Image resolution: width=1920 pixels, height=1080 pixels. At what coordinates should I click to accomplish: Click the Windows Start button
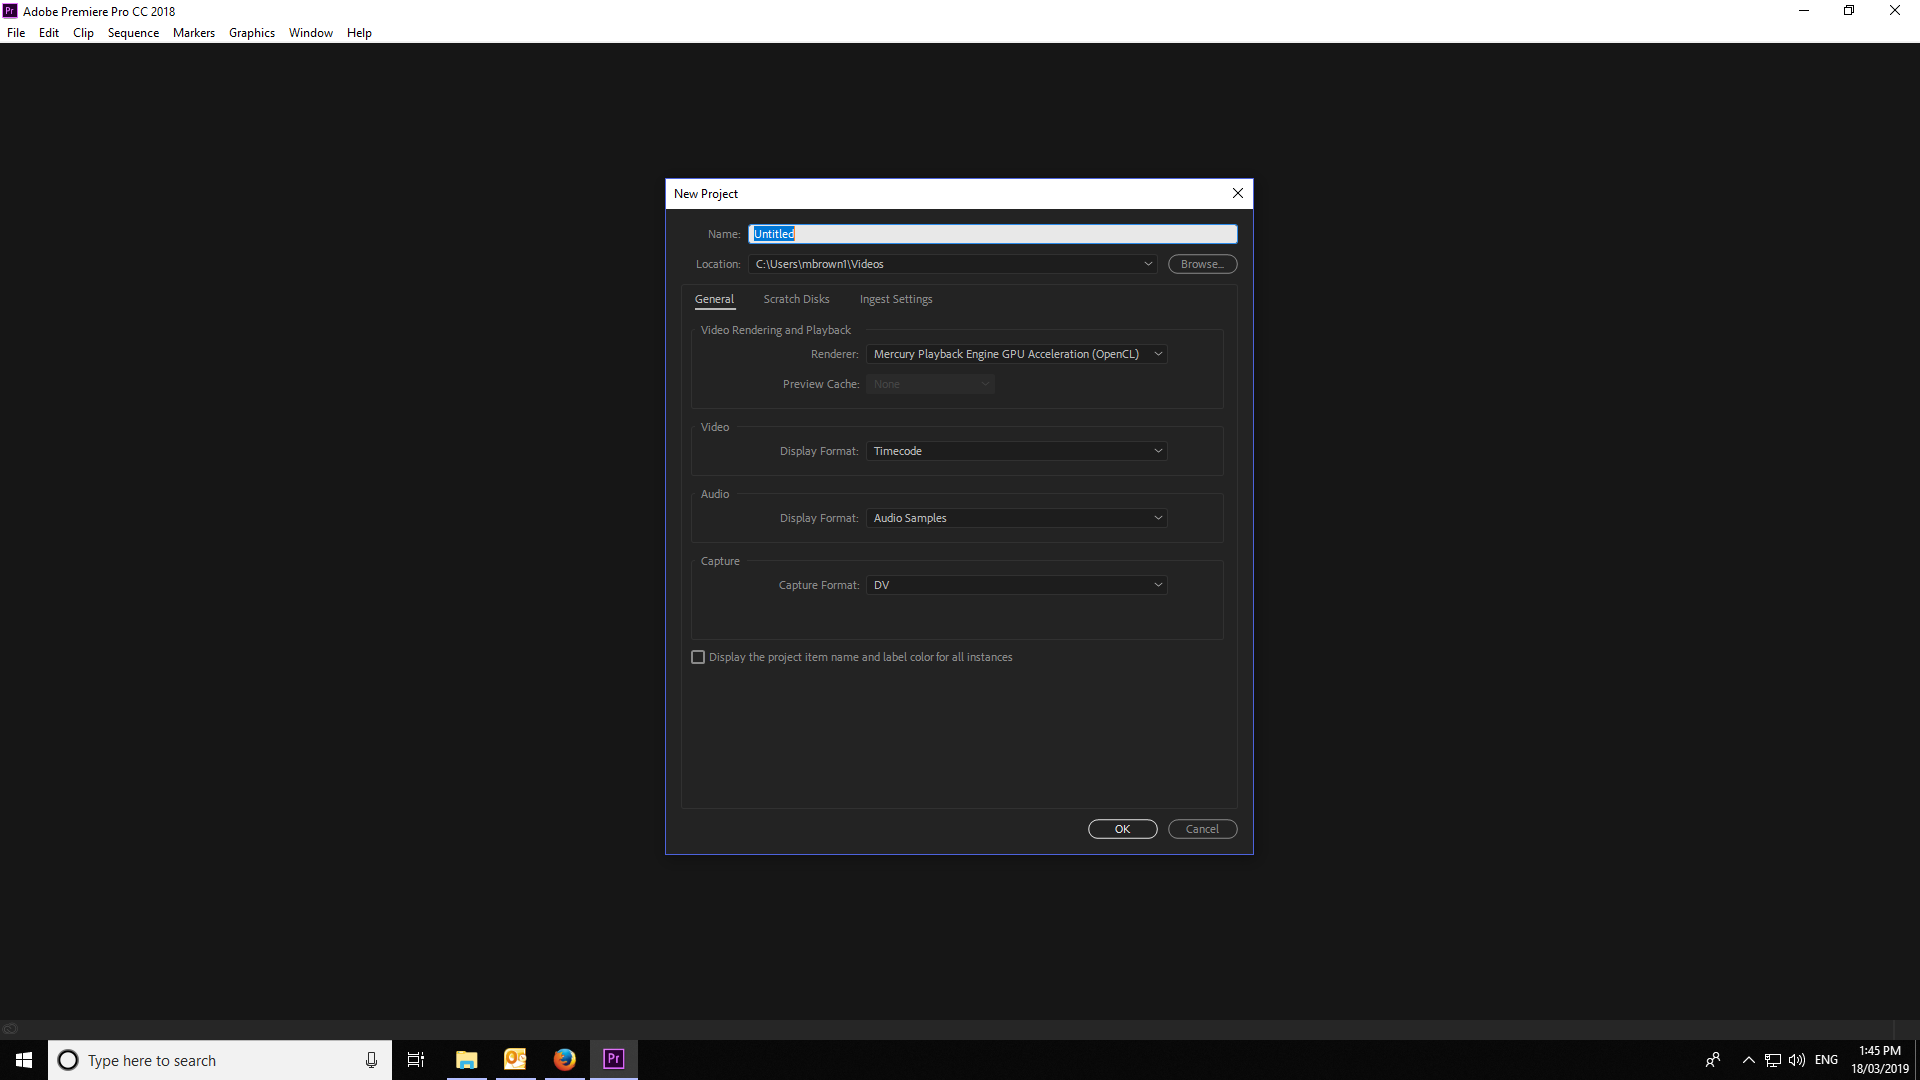24,1060
